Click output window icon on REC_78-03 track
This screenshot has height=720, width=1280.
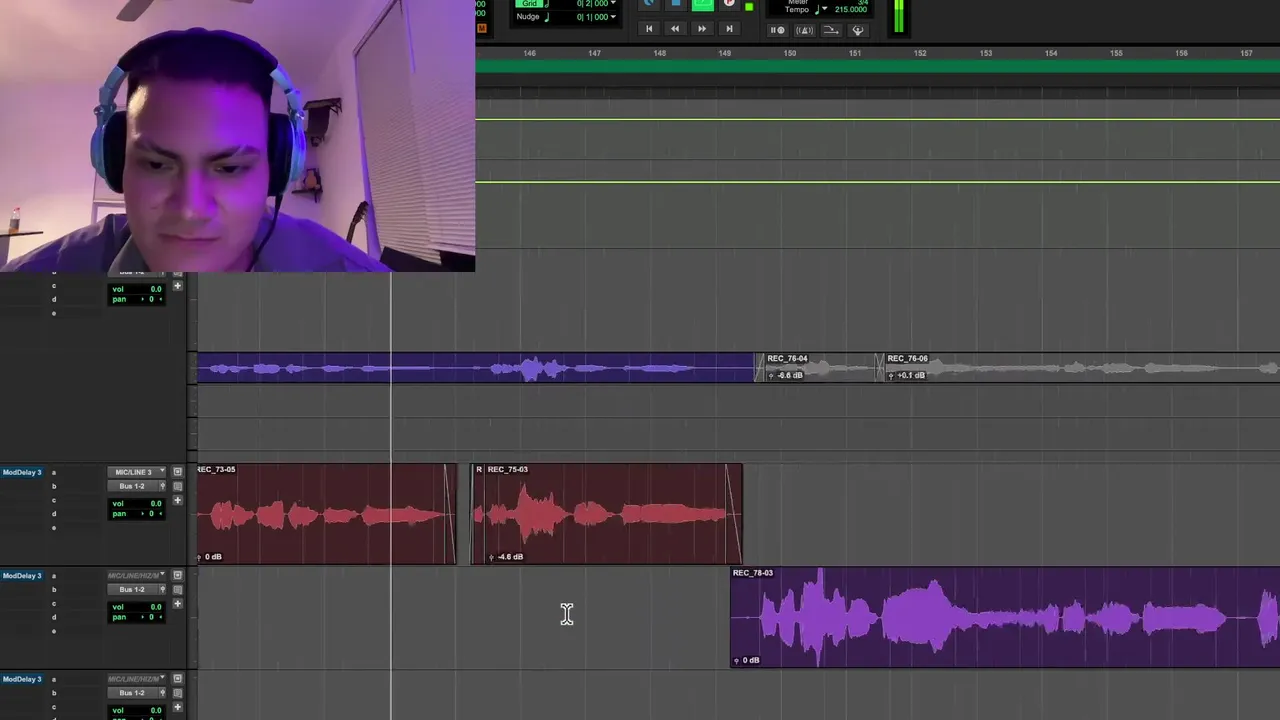[178, 576]
